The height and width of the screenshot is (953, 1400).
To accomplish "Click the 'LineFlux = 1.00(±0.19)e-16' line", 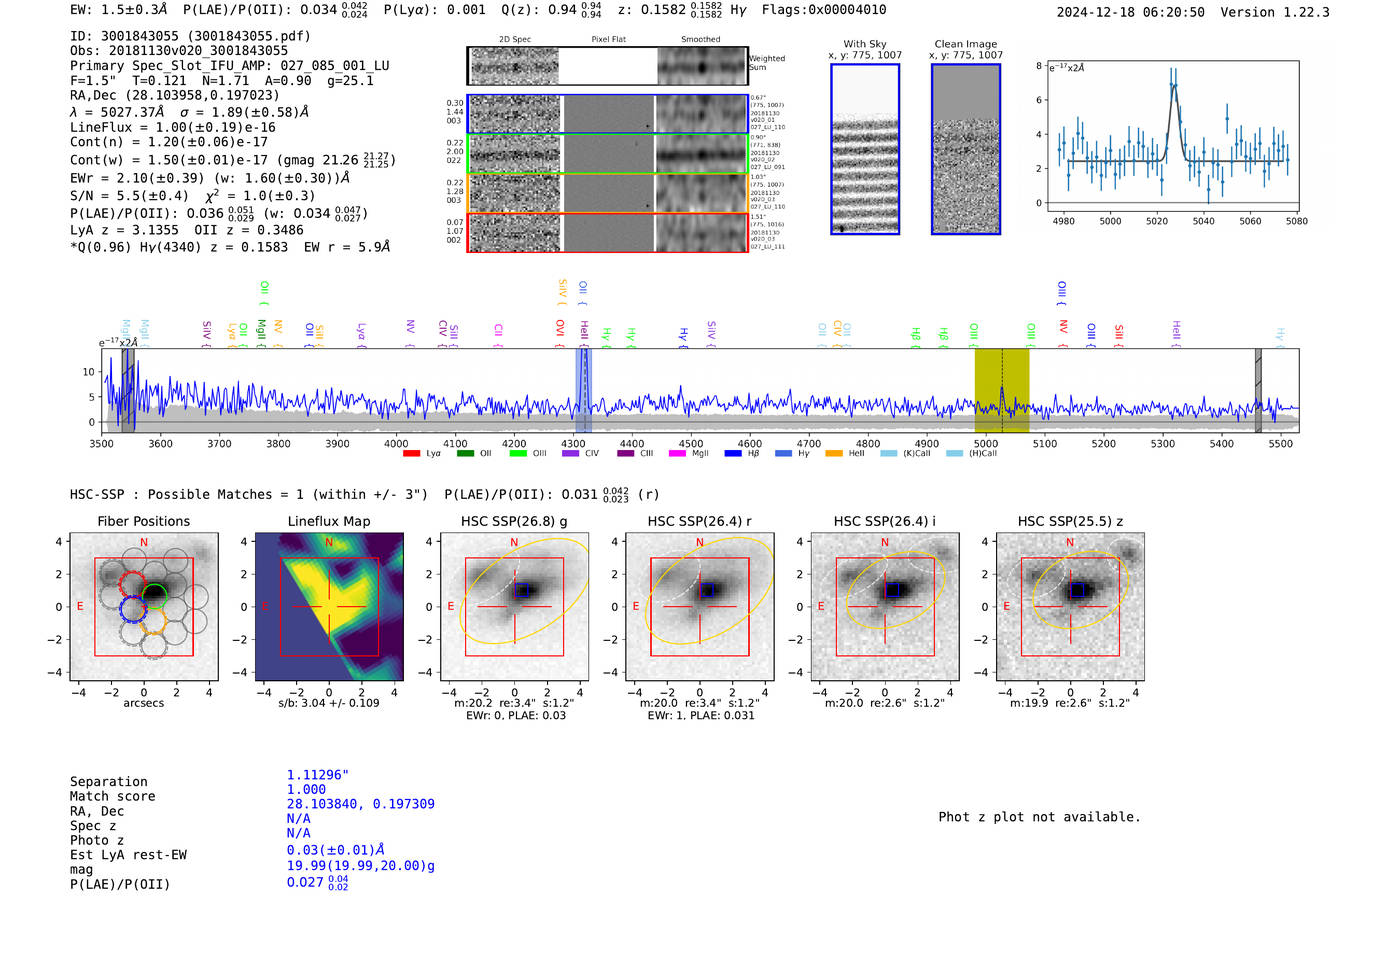I will (173, 127).
